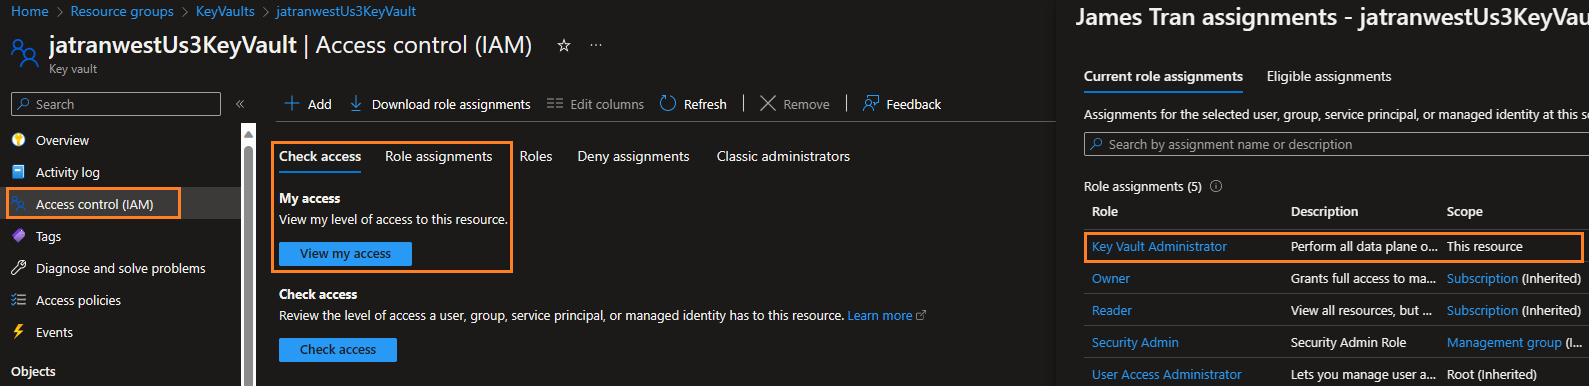This screenshot has width=1589, height=386.
Task: Click the Objects section heading in sidebar
Action: coord(33,372)
